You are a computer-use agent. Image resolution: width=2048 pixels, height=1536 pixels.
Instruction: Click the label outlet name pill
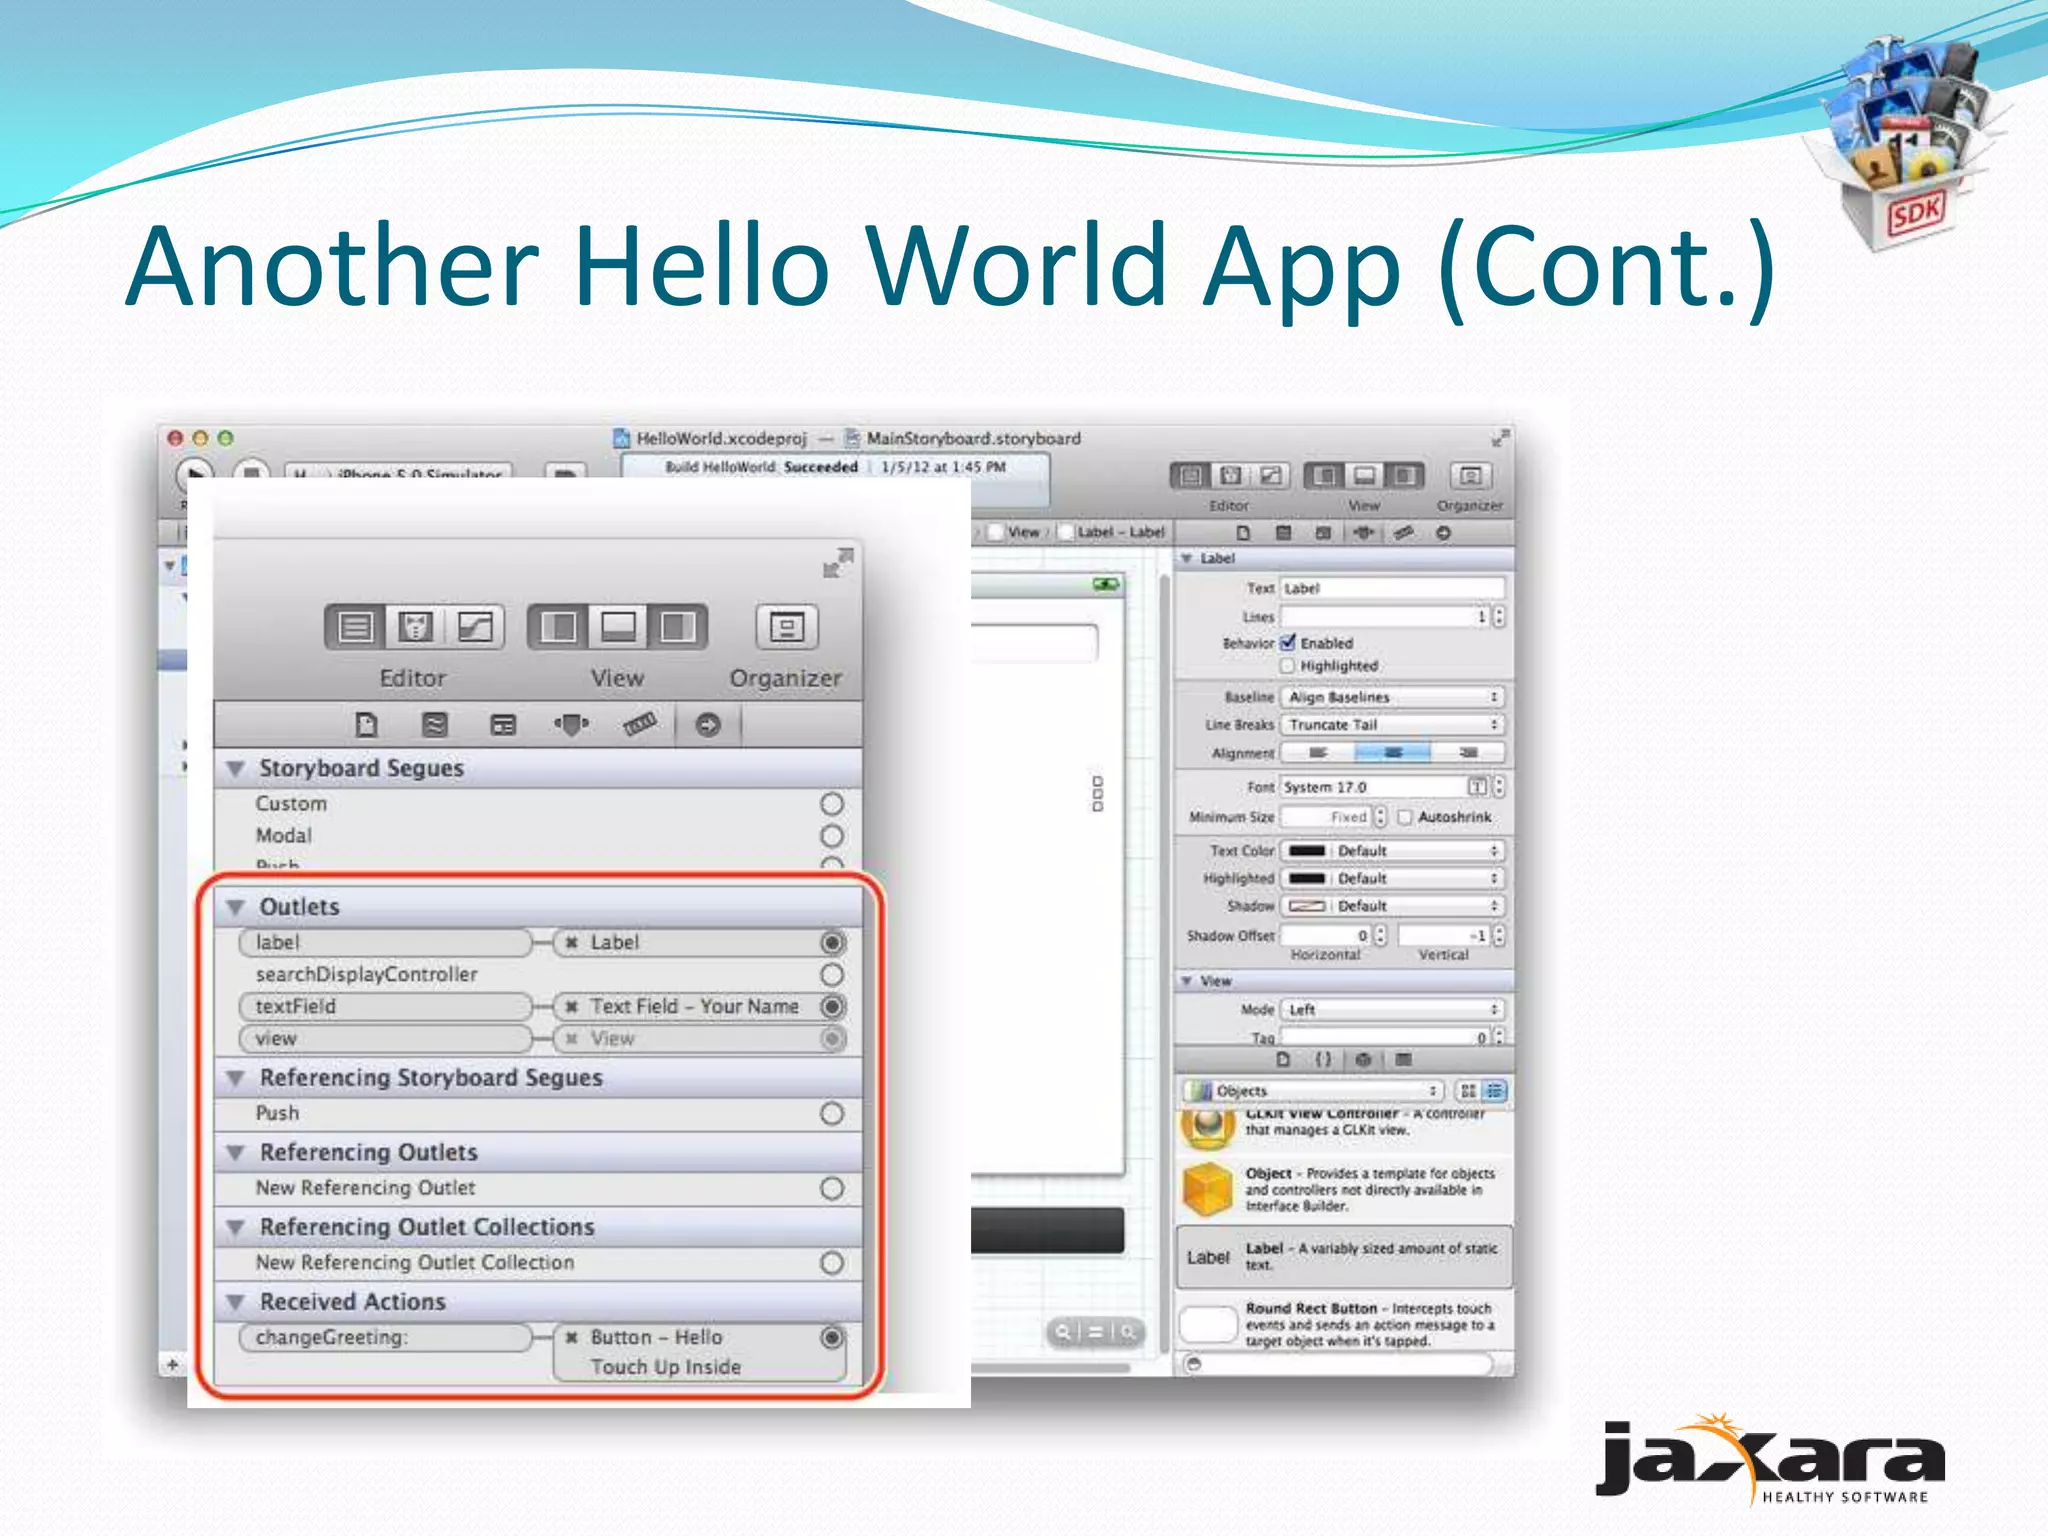coord(386,943)
